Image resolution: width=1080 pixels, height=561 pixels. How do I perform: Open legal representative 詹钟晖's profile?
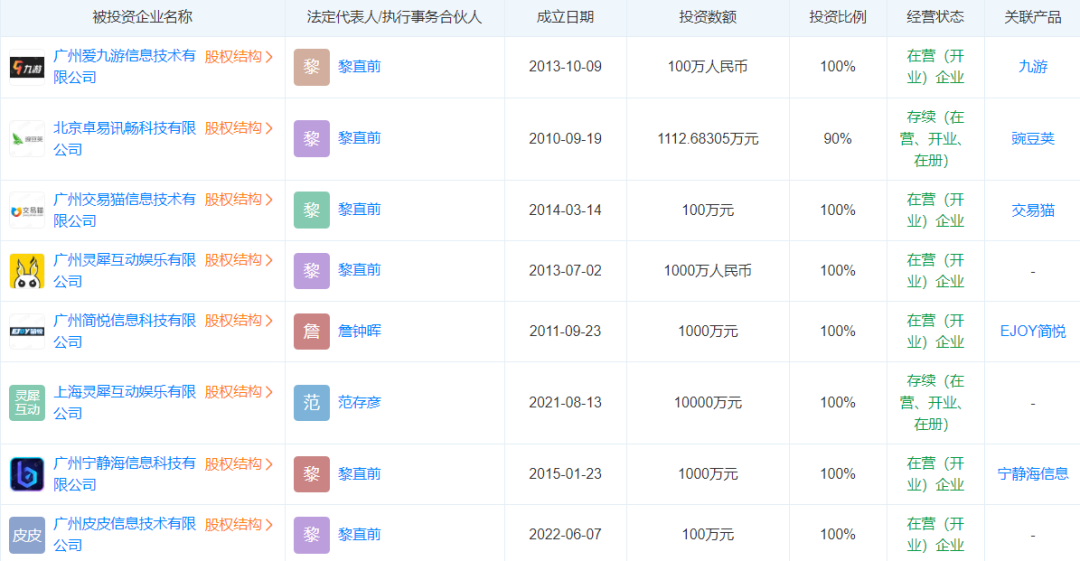pos(359,331)
